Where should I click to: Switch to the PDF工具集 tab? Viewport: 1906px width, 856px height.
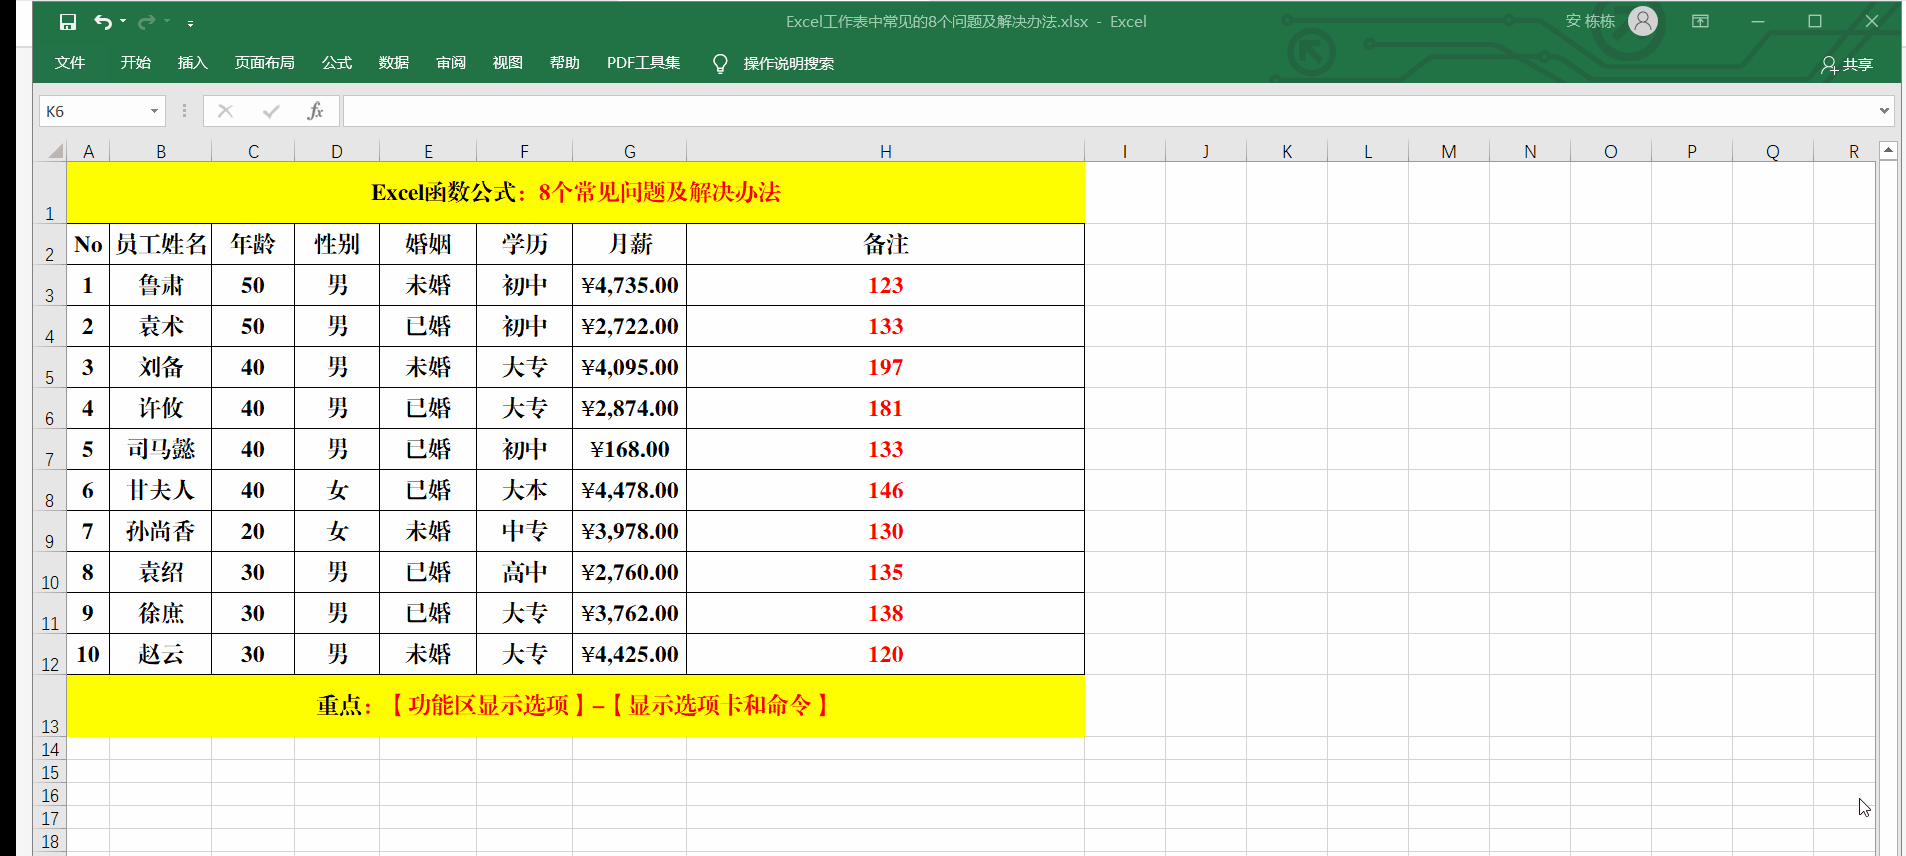tap(644, 63)
